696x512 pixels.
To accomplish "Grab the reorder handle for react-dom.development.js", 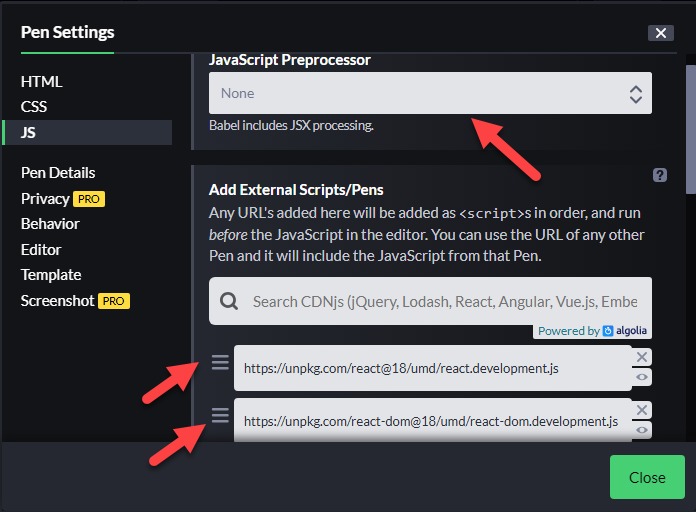I will coord(220,415).
